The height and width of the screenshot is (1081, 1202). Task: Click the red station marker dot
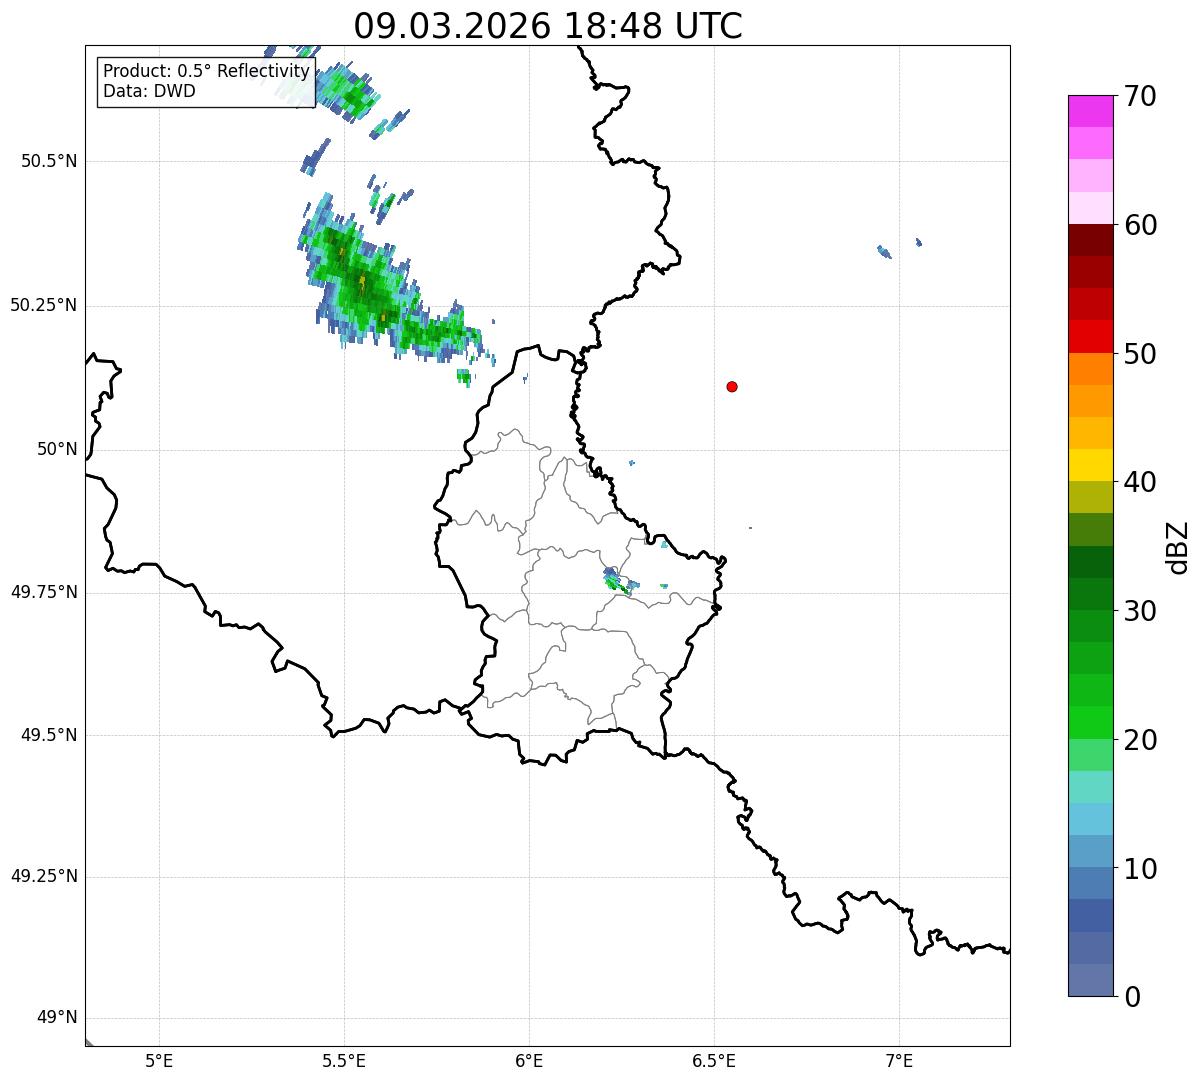pos(732,387)
